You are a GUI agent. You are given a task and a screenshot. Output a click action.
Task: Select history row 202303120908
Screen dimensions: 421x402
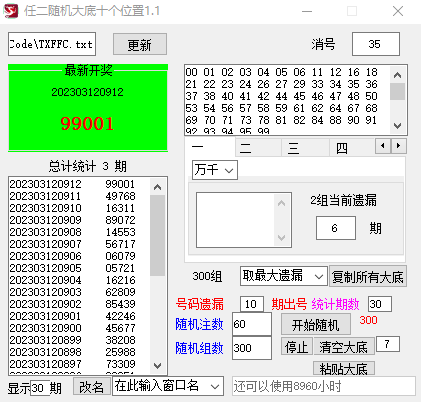[79, 232]
